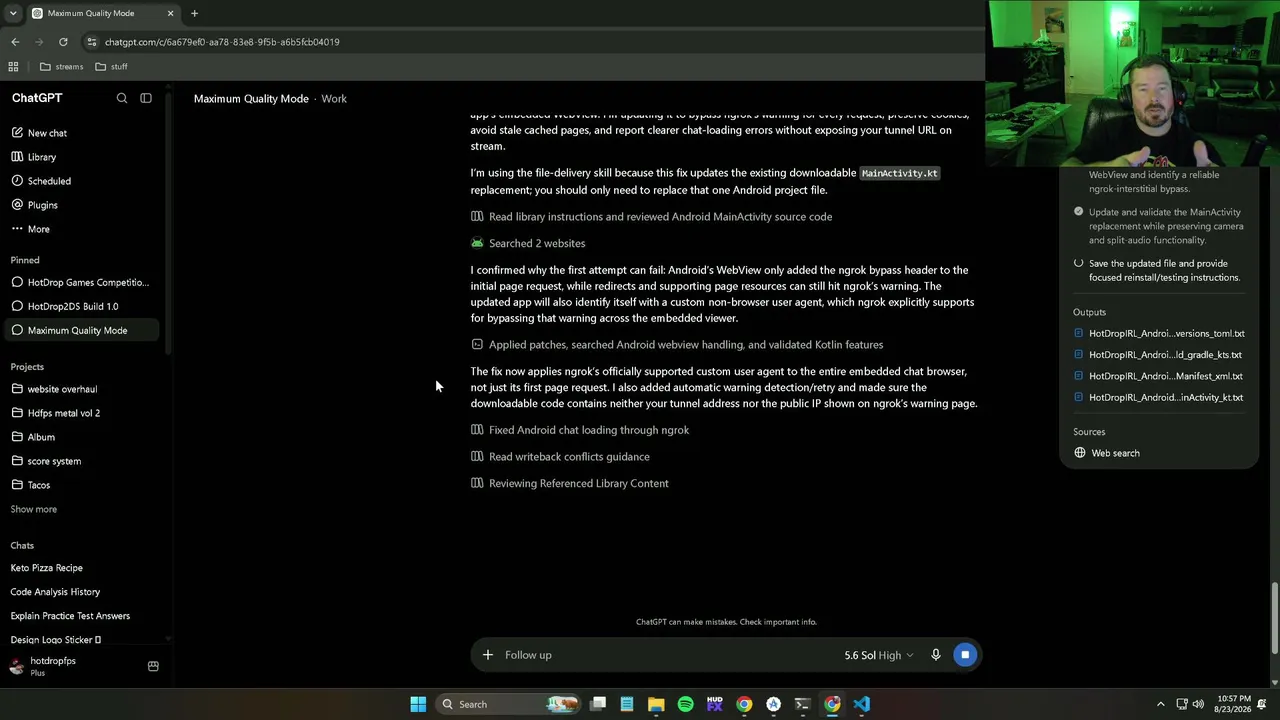Open pinned chat HotDrop2DS Build 1.0
The width and height of the screenshot is (1280, 720).
point(80,306)
